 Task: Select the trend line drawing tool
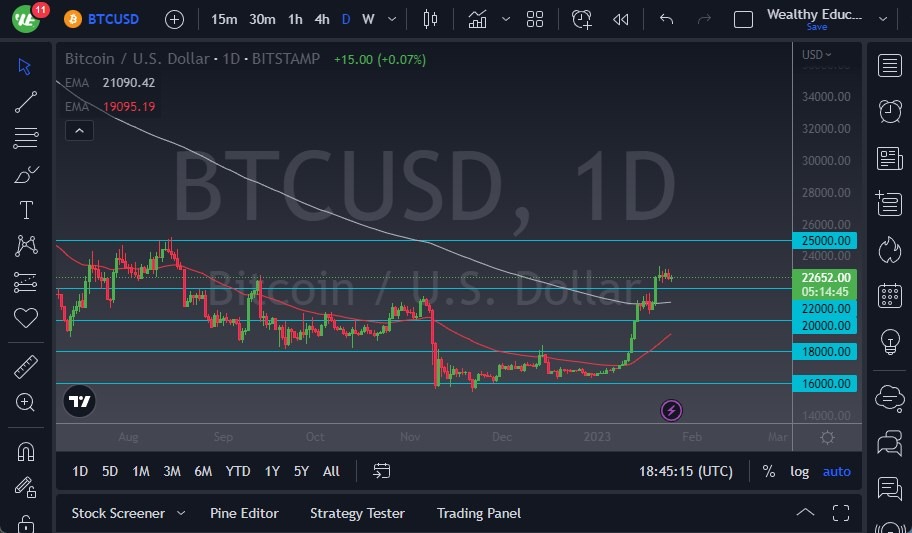pos(26,102)
